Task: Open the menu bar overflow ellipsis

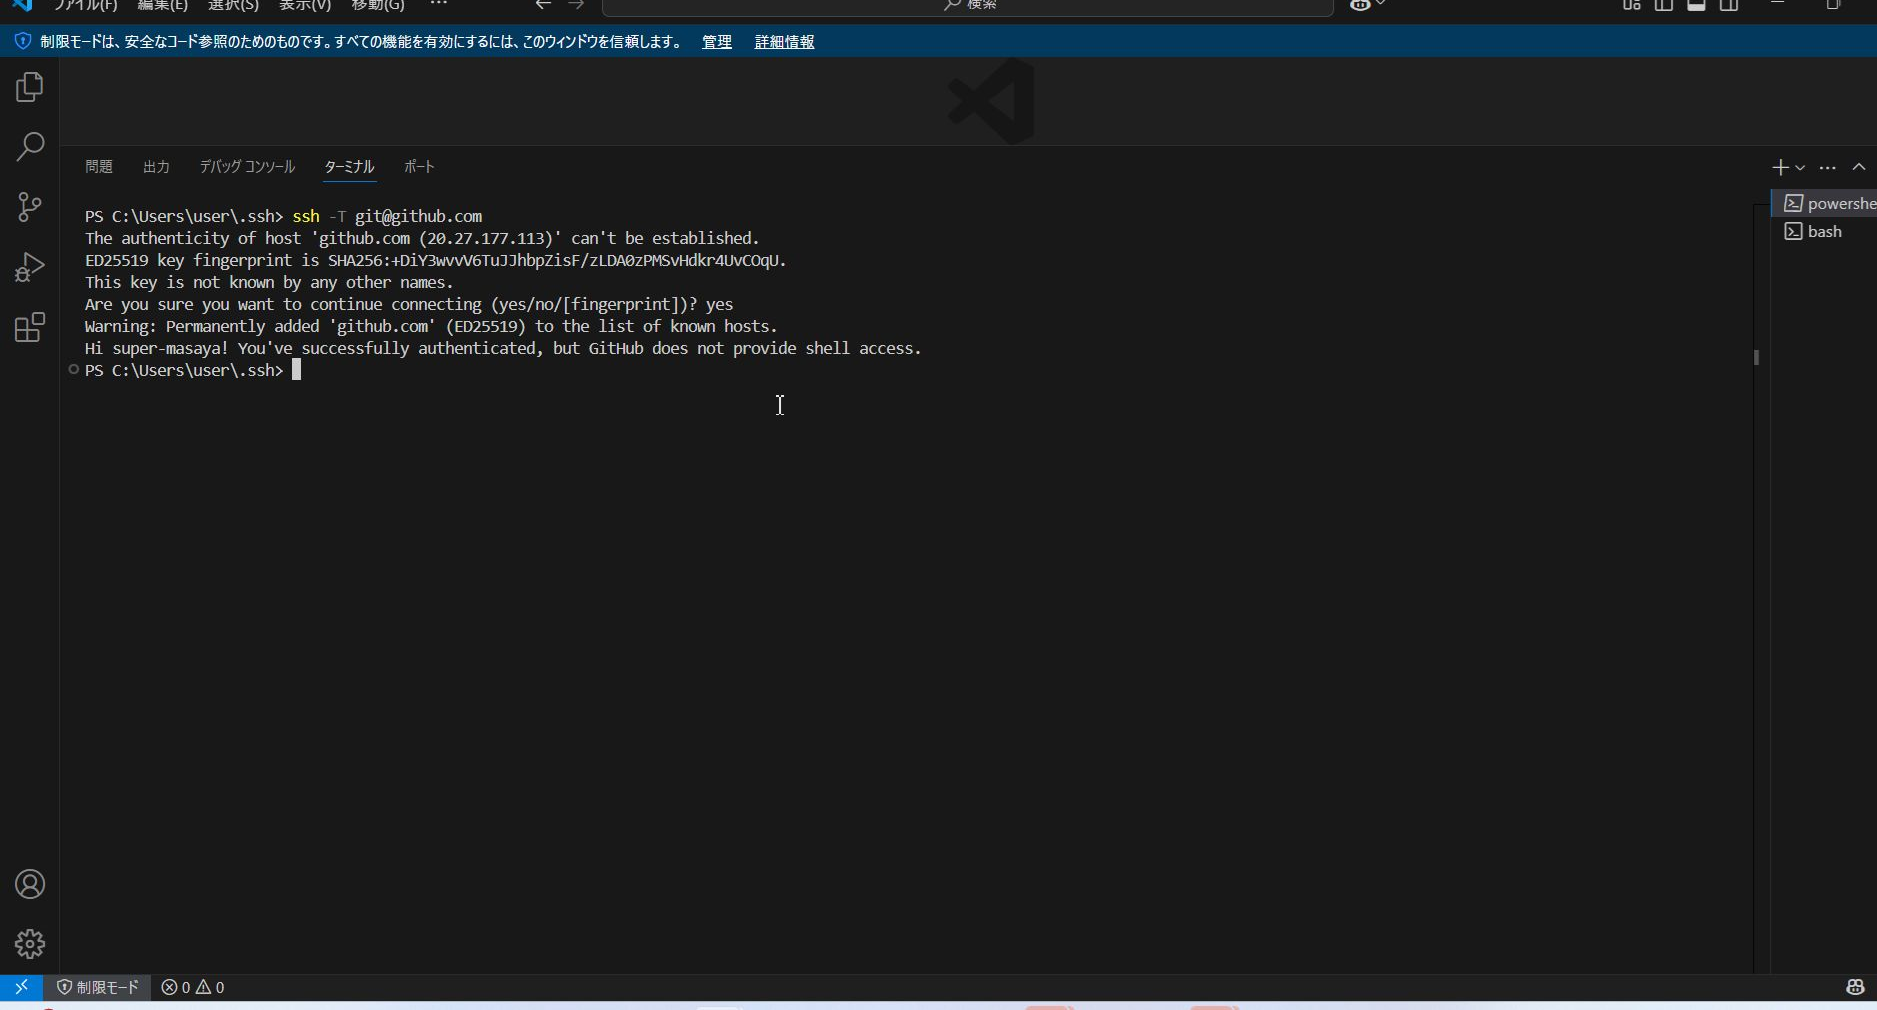Action: coord(439,5)
